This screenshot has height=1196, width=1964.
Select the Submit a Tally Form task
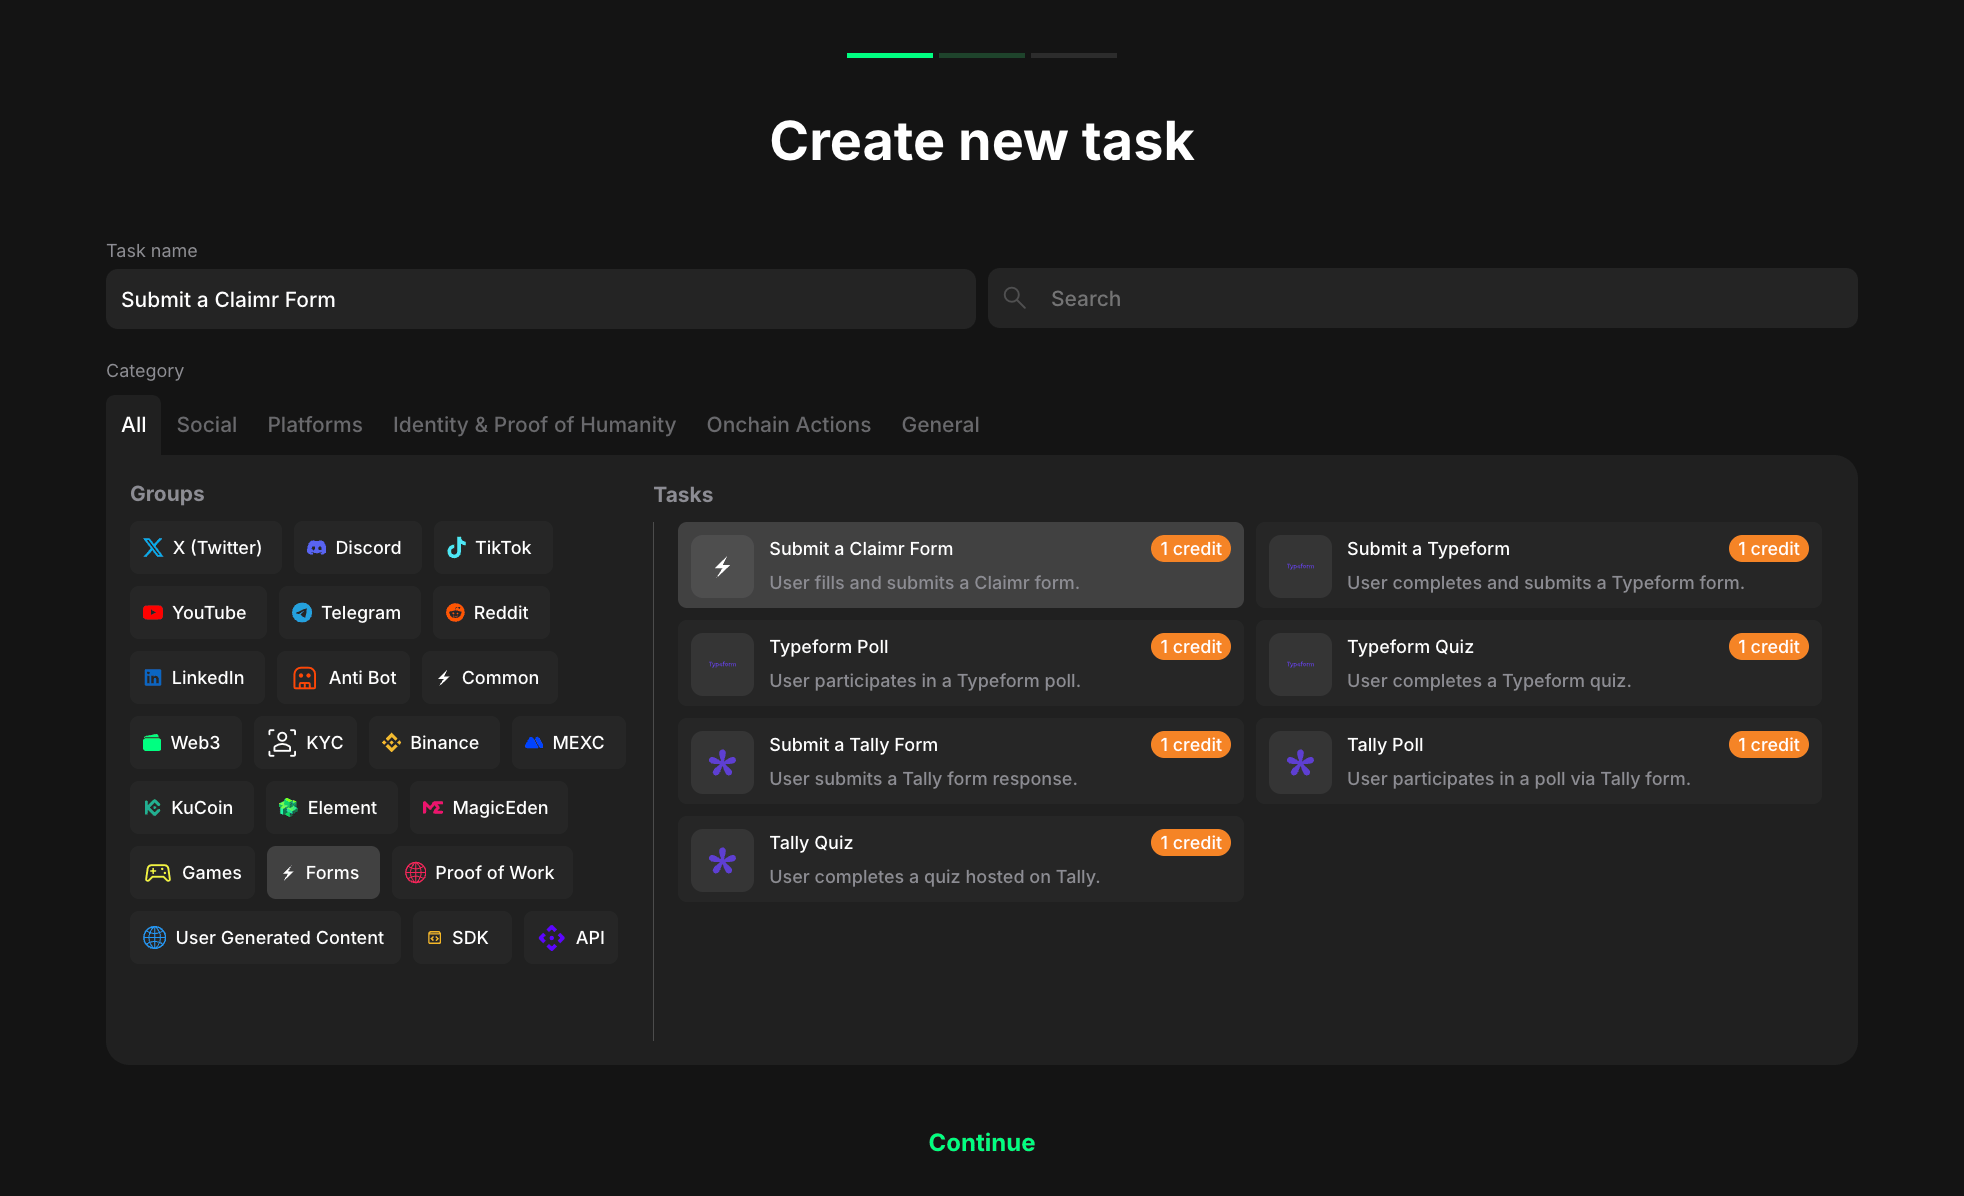[961, 761]
